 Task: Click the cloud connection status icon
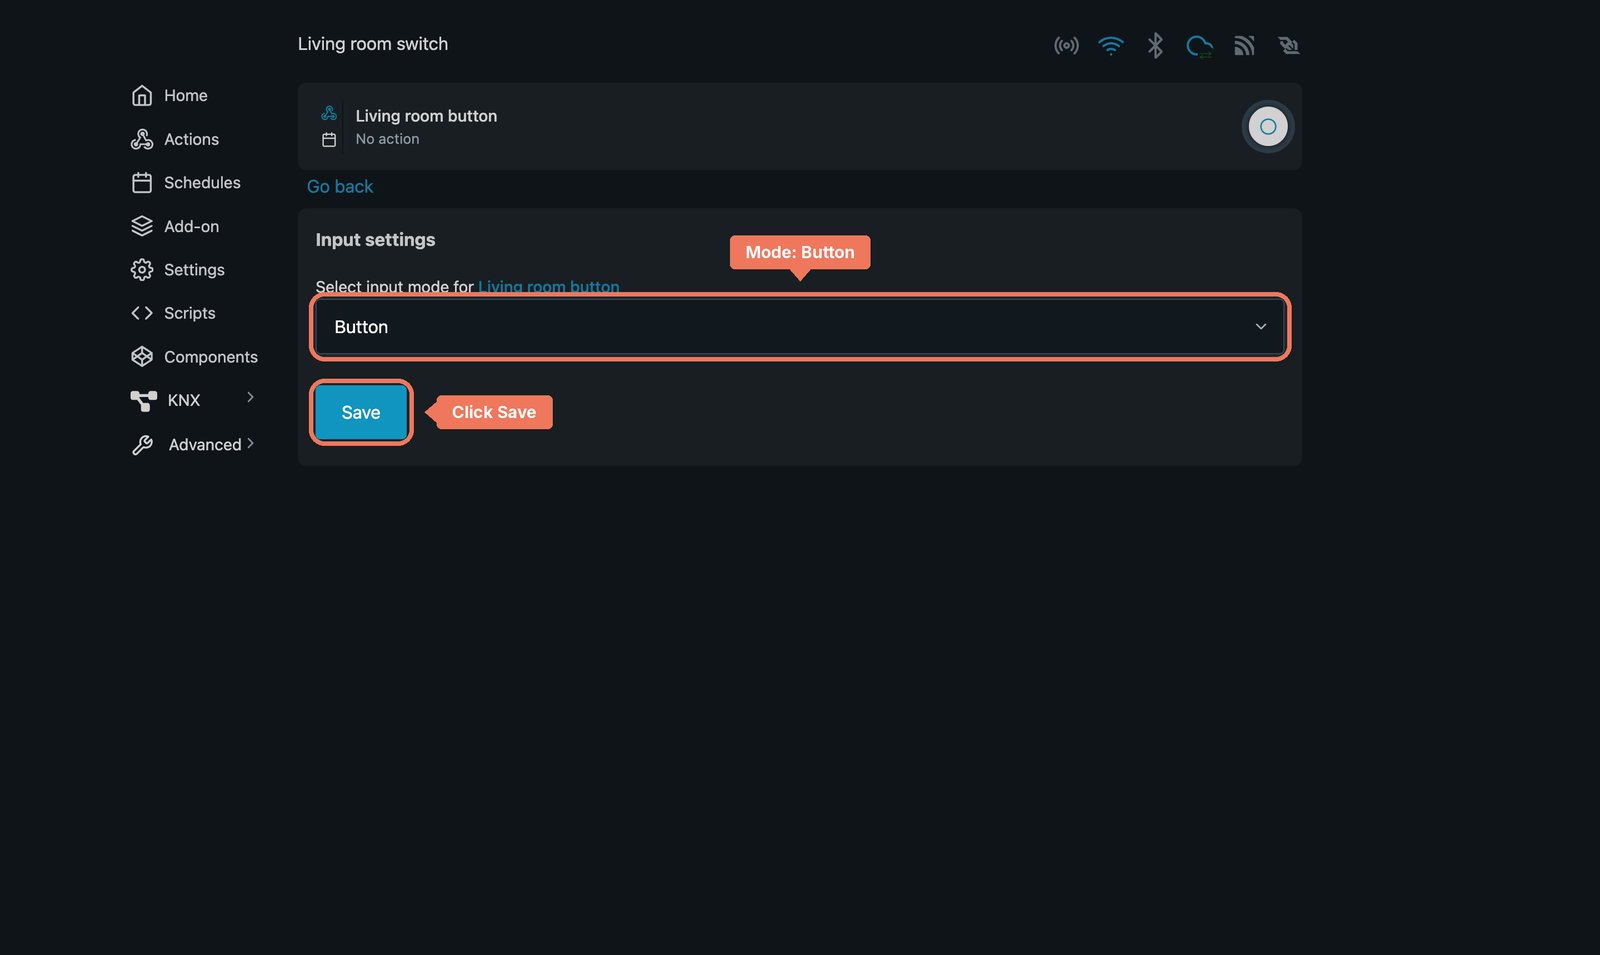(x=1199, y=46)
